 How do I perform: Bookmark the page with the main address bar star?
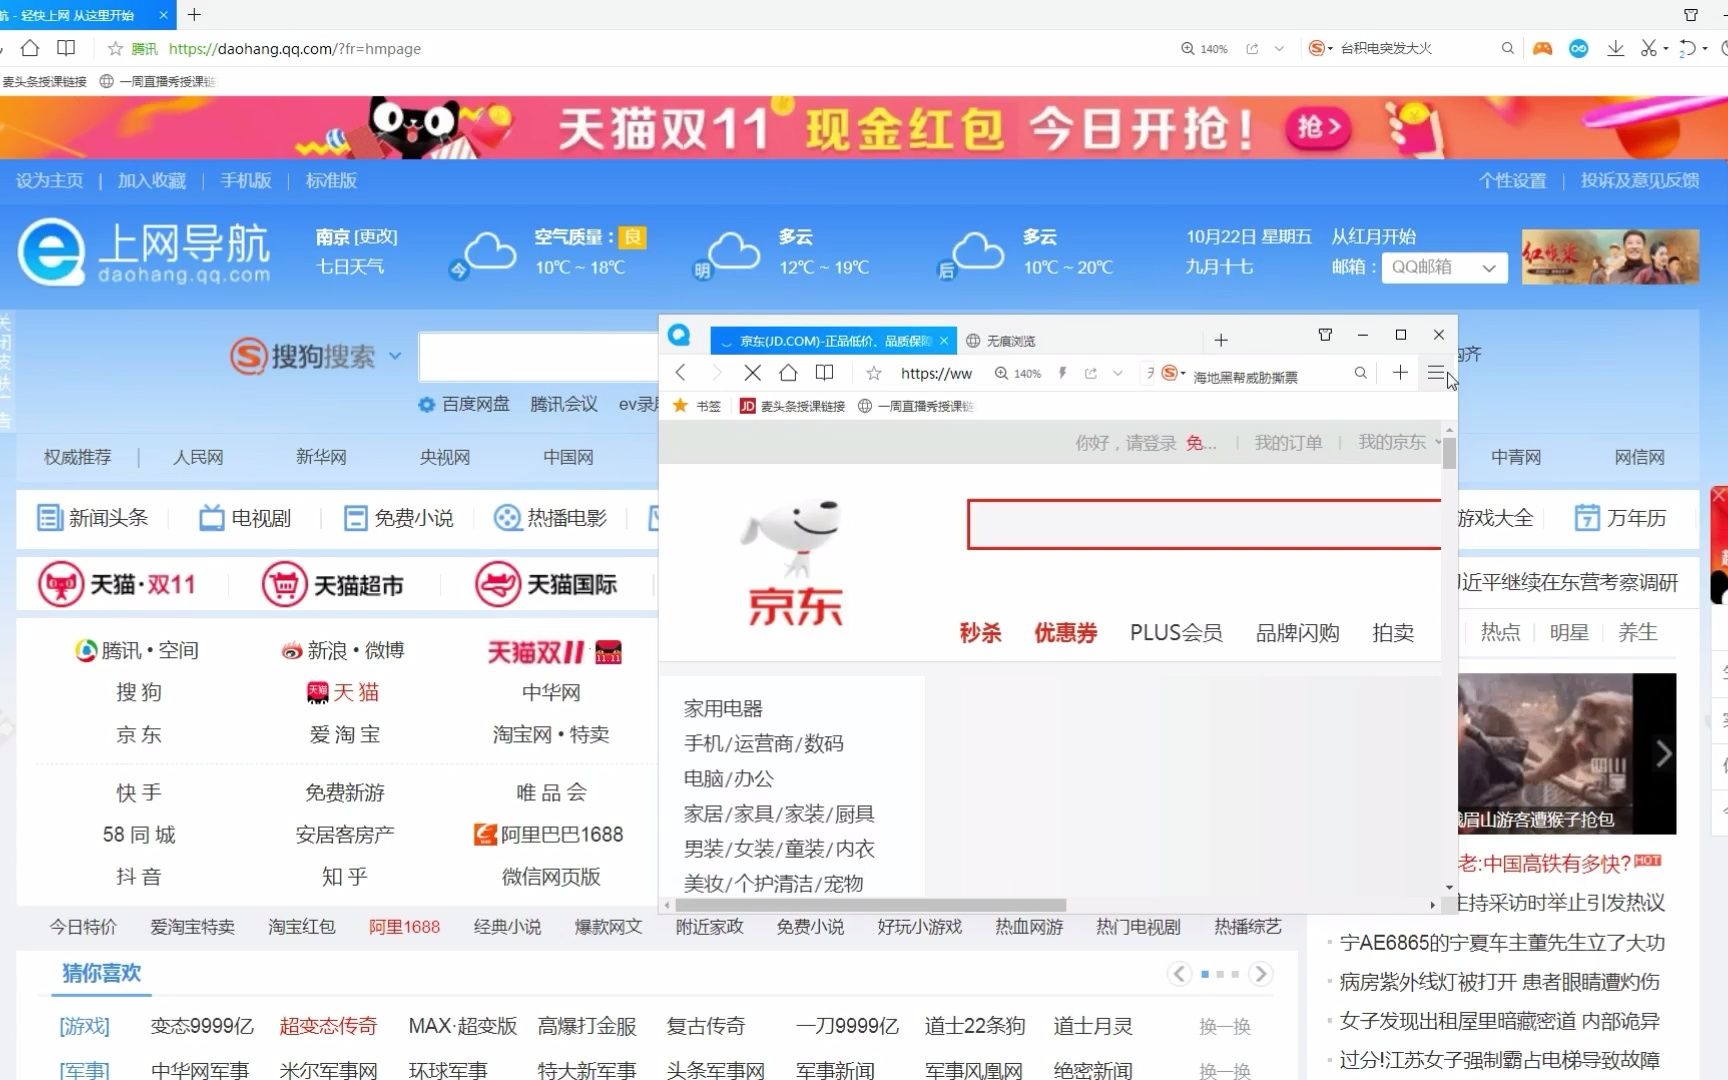(115, 48)
